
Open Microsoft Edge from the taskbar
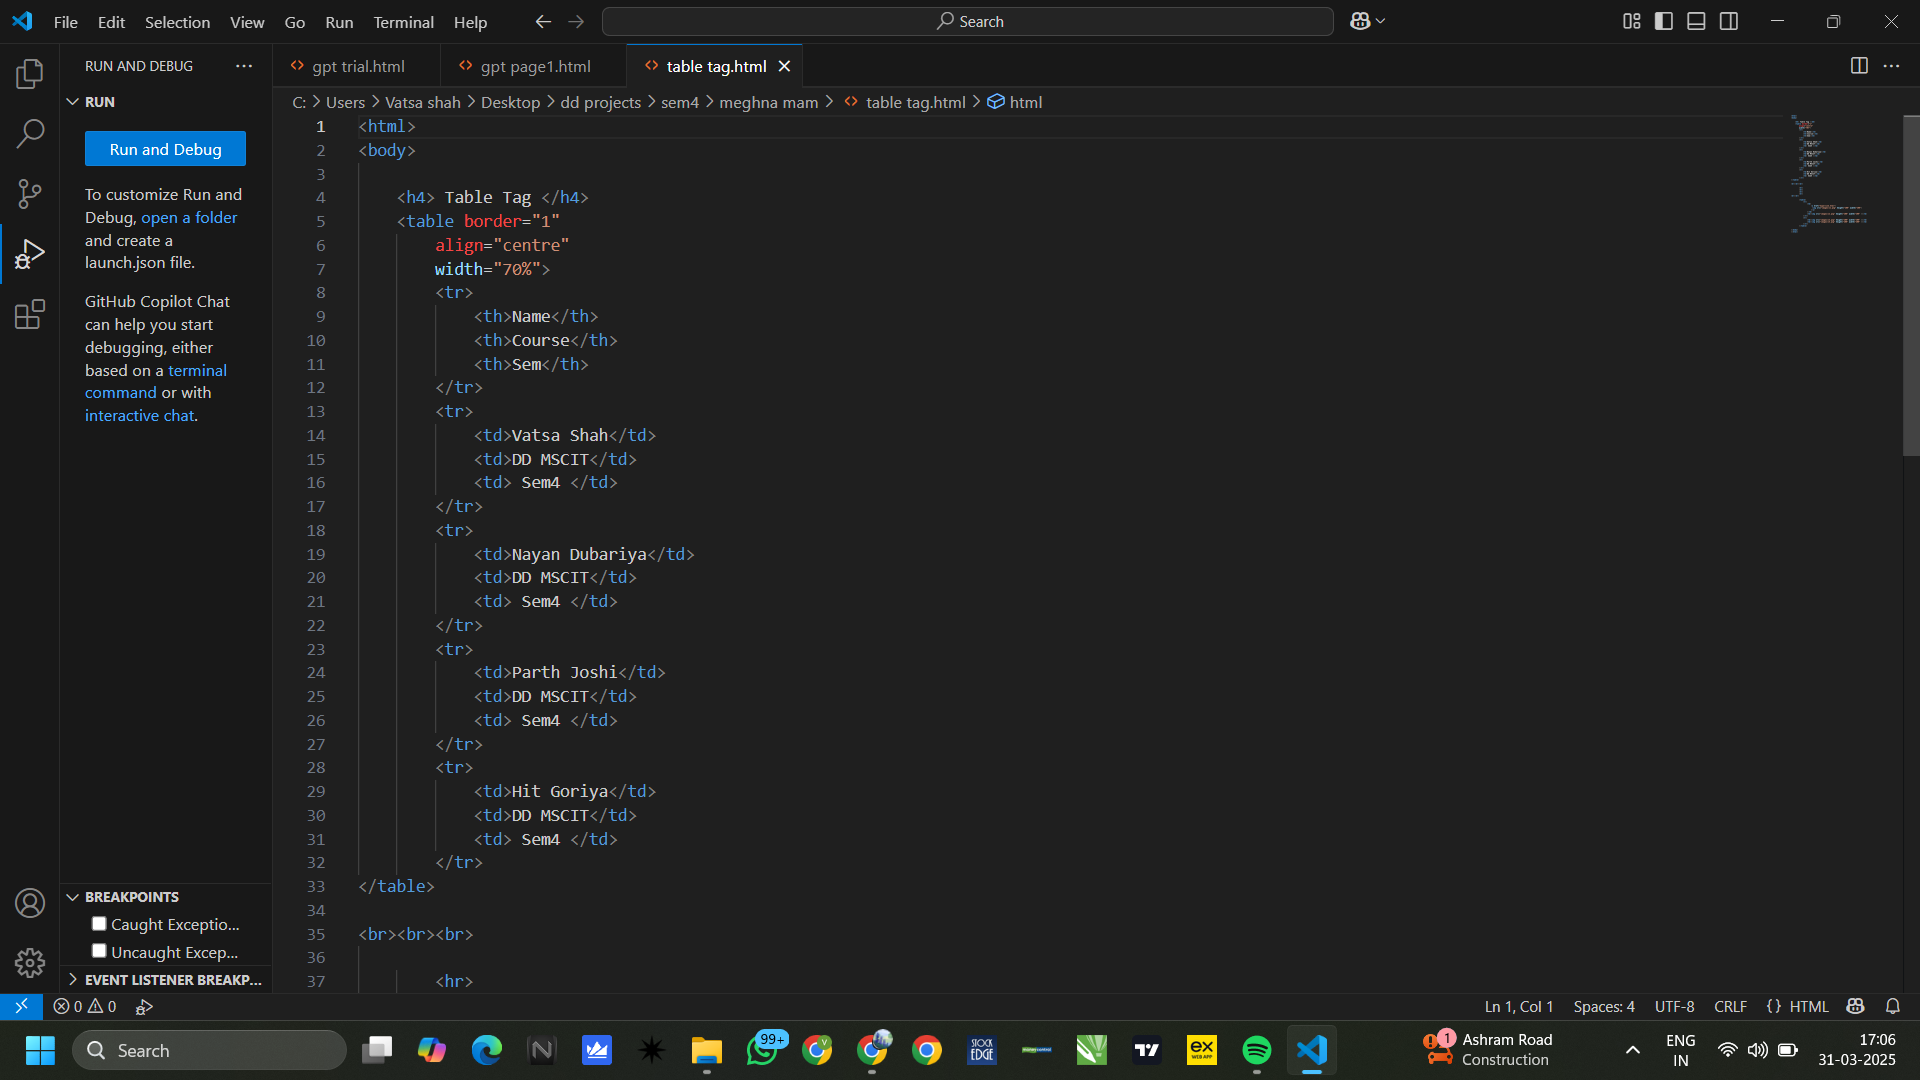(x=487, y=1050)
